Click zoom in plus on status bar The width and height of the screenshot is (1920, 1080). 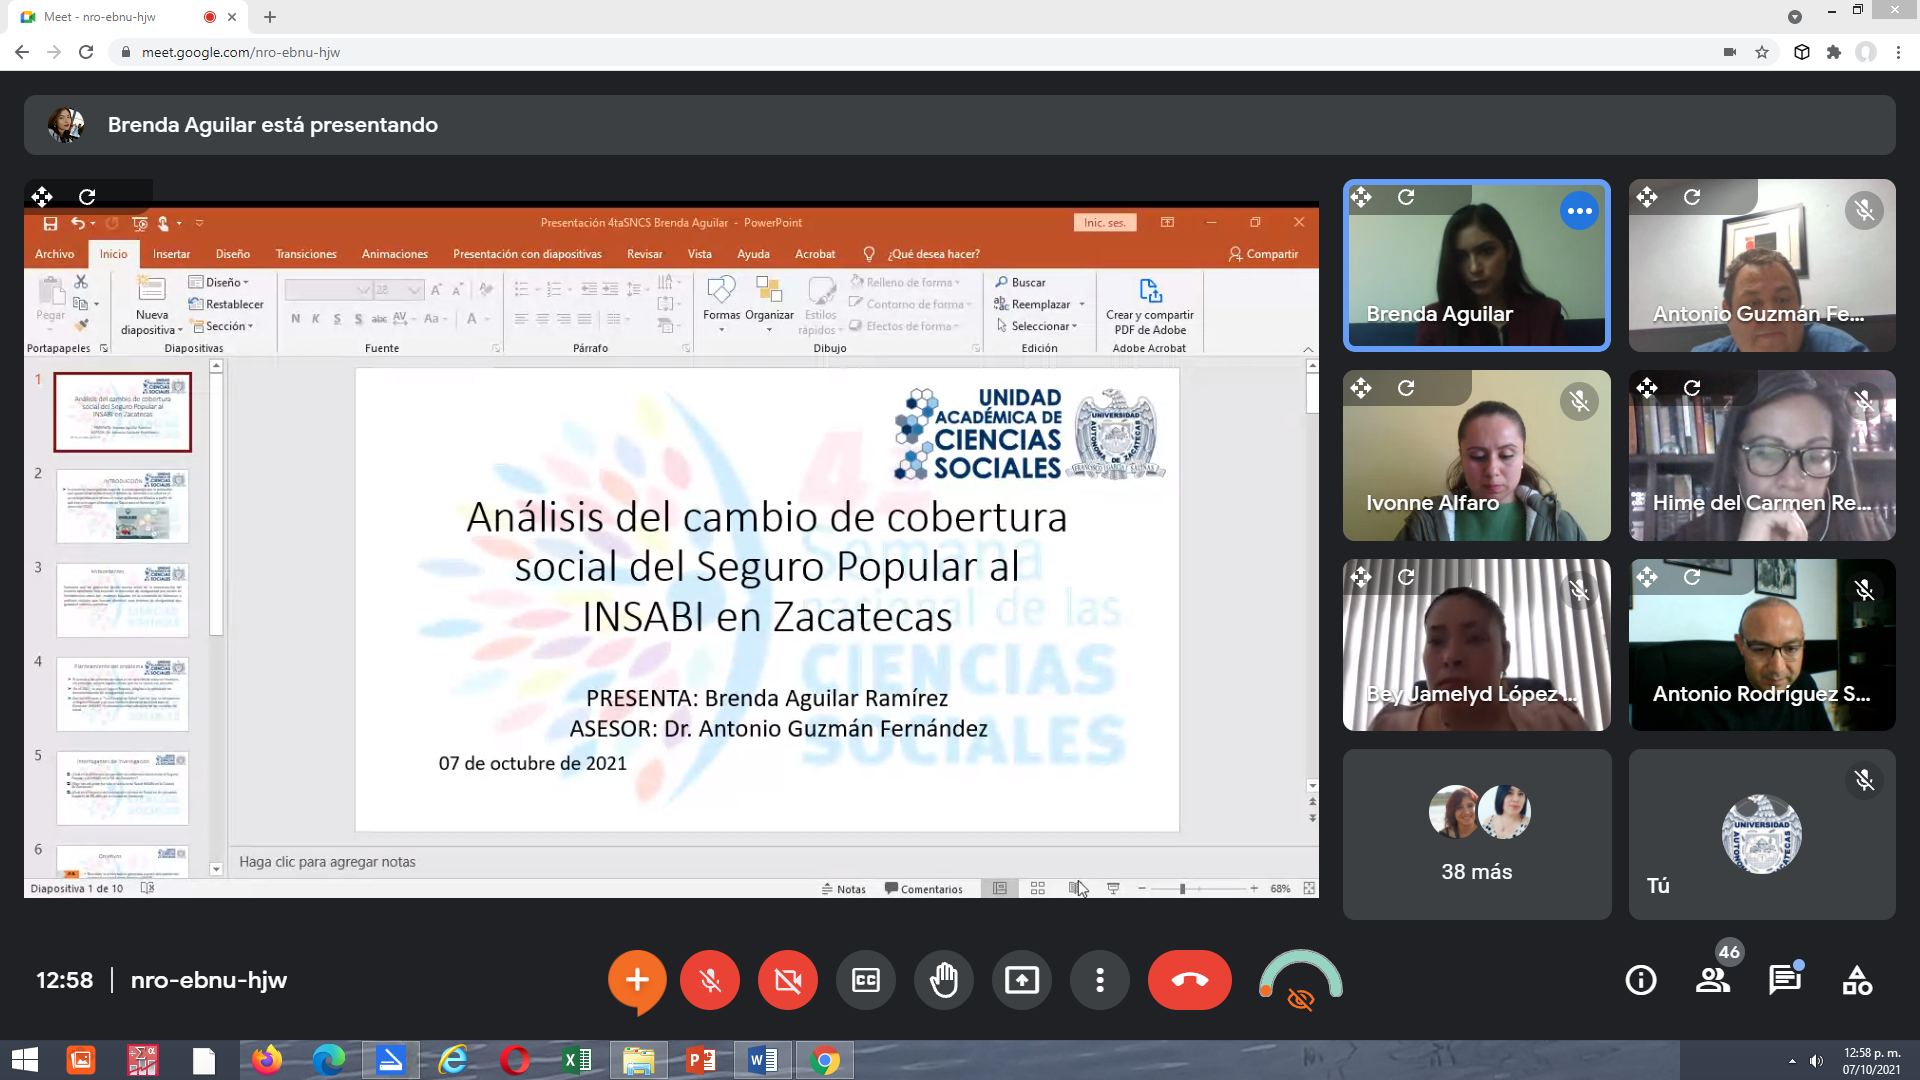pyautogui.click(x=1253, y=888)
